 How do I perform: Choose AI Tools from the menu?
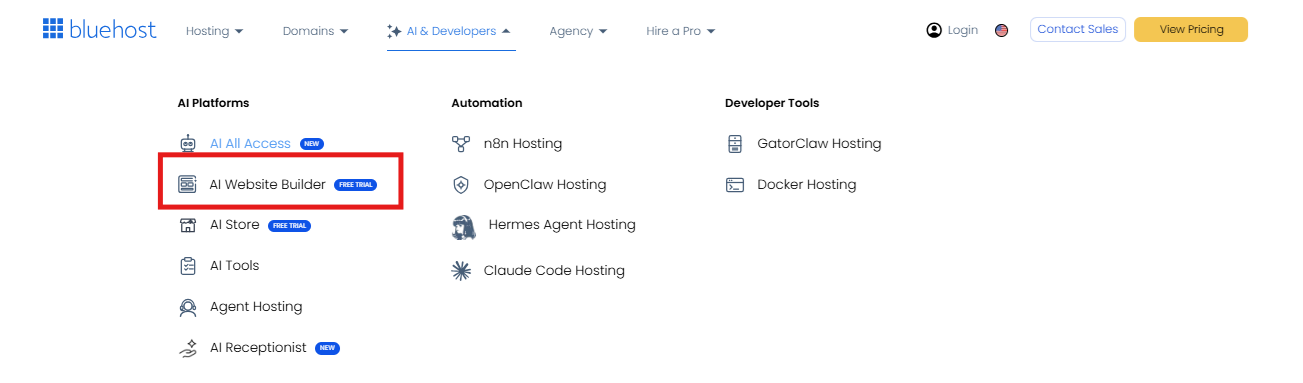pos(235,266)
